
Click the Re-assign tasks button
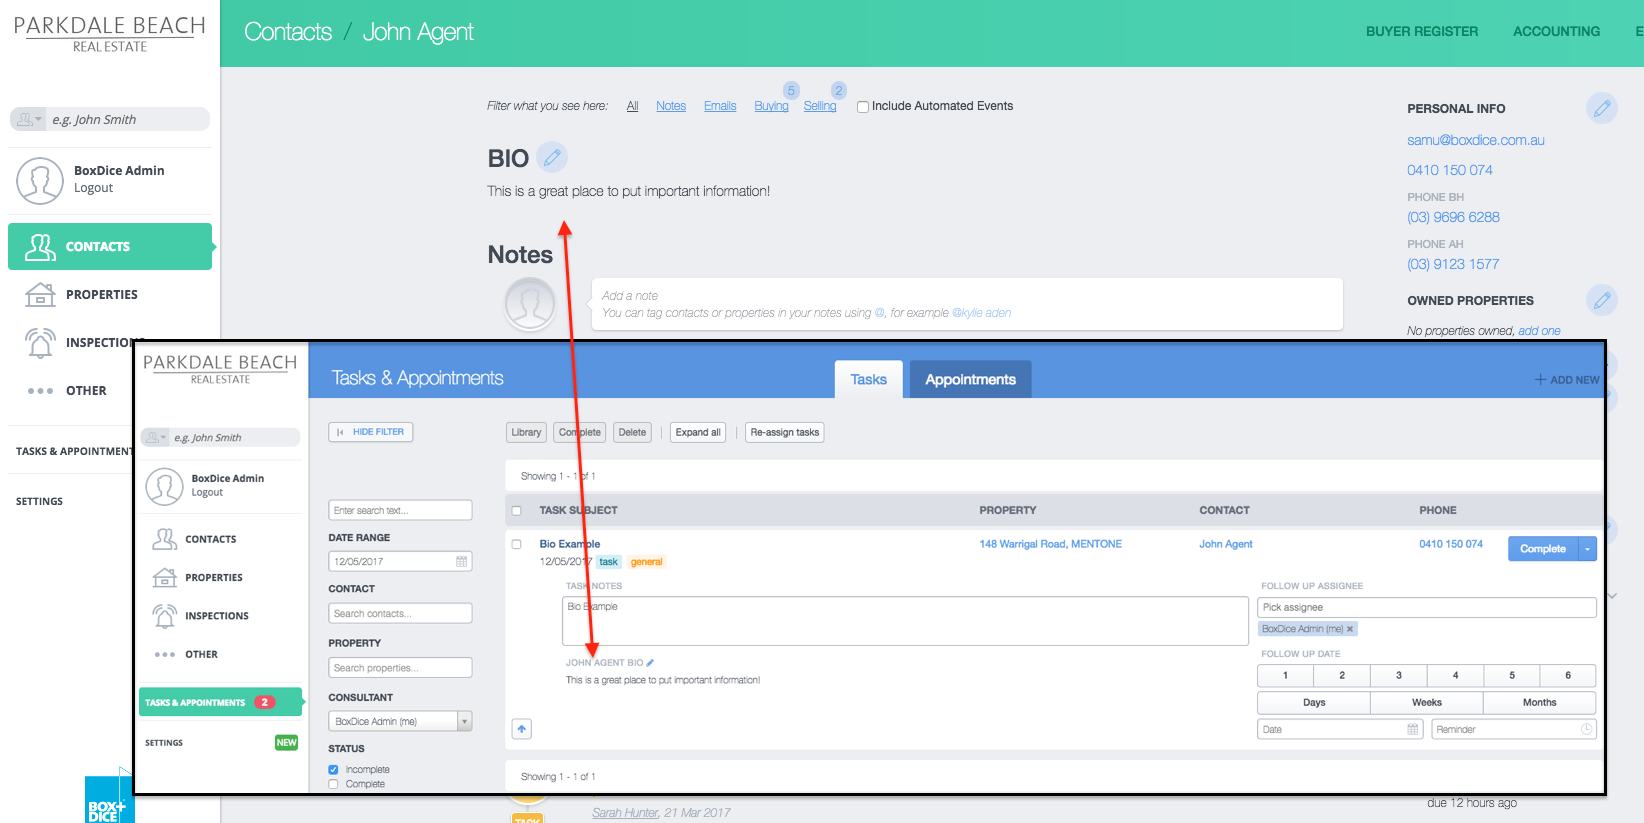point(785,433)
